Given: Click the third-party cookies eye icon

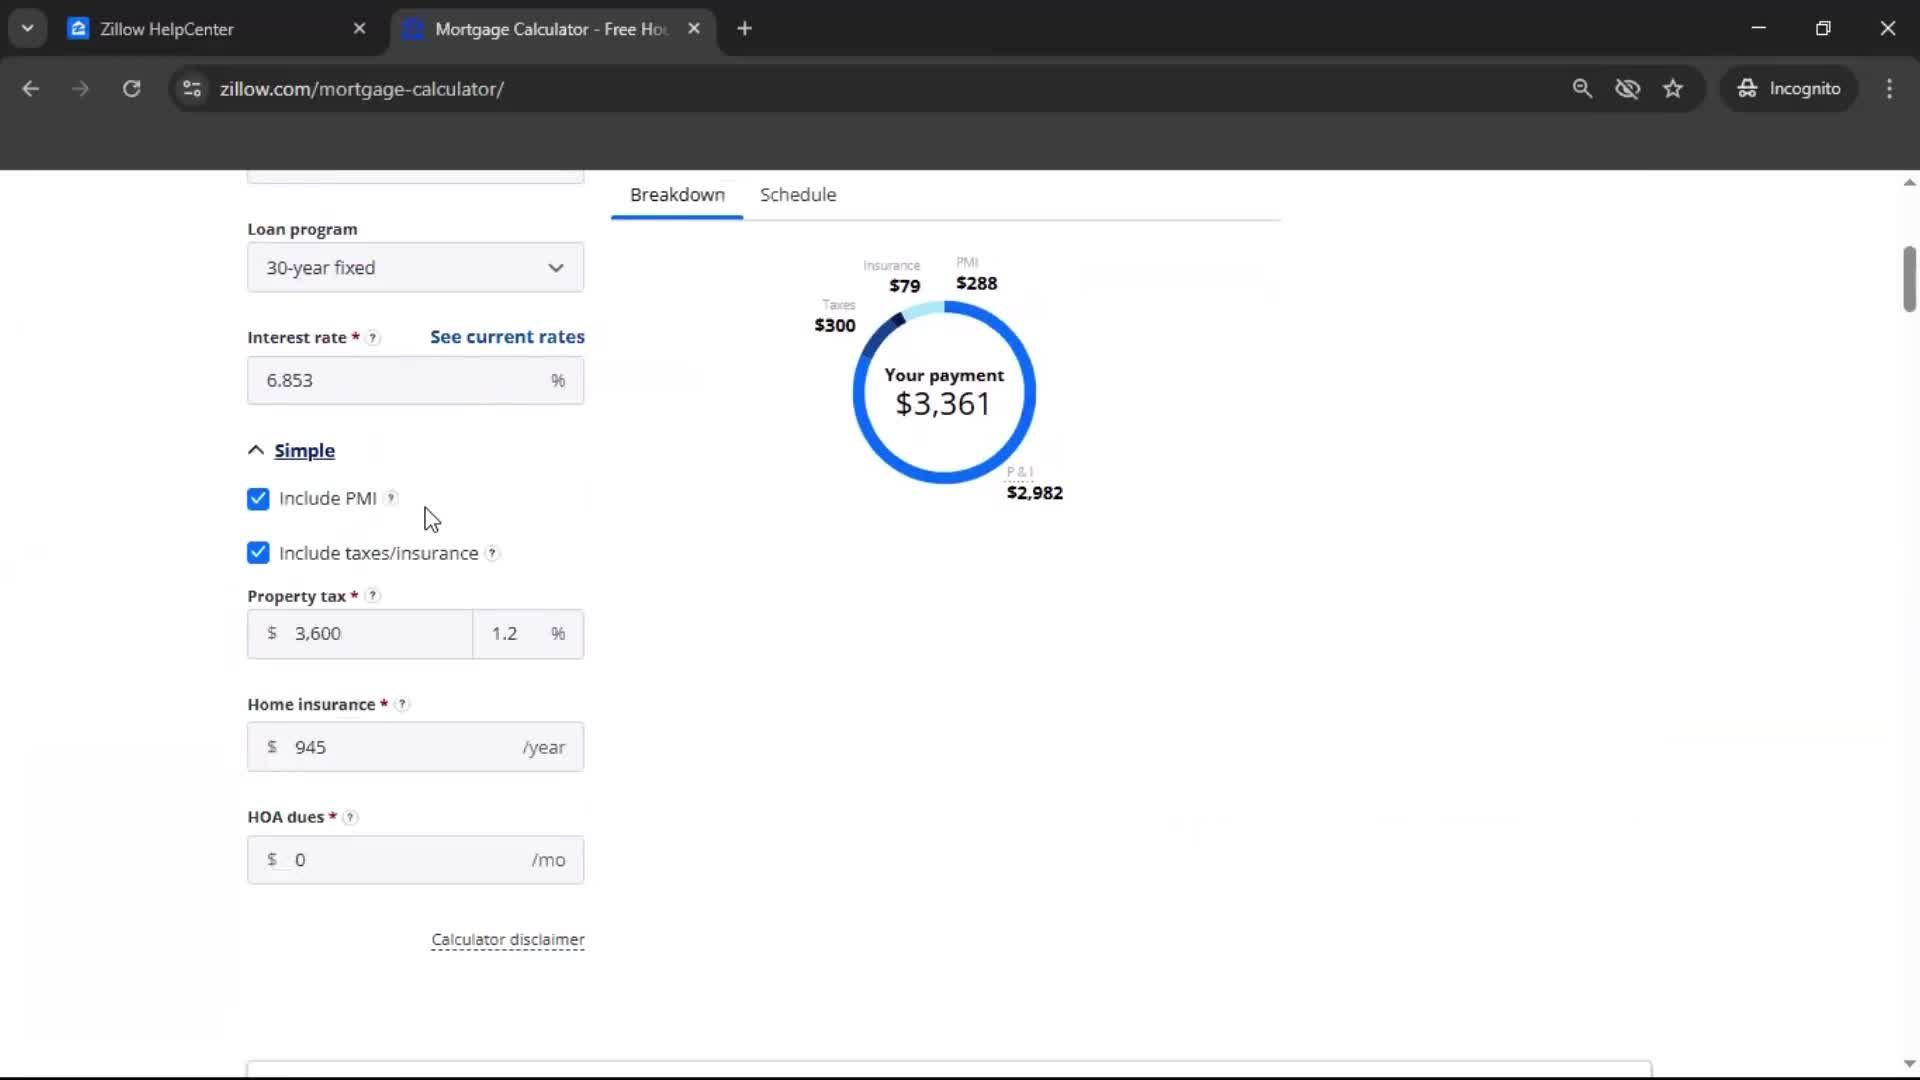Looking at the screenshot, I should tap(1628, 88).
